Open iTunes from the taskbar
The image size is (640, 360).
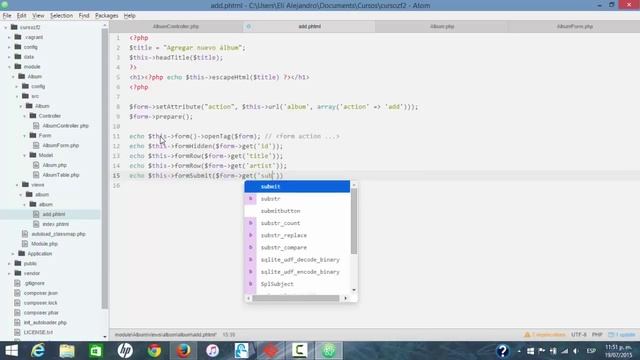pos(212,351)
